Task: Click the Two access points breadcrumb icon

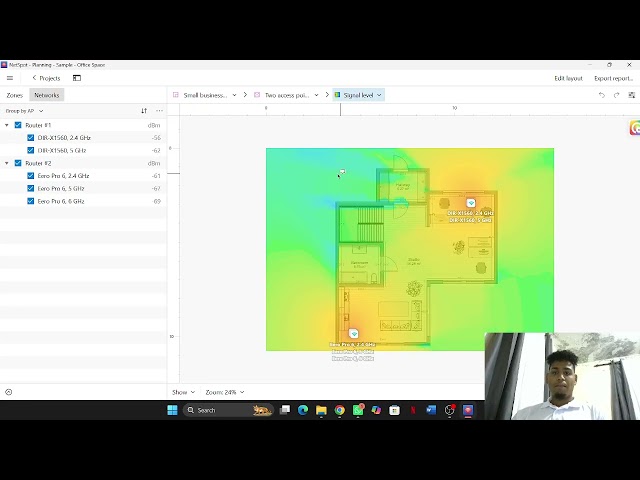Action: pyautogui.click(x=257, y=95)
